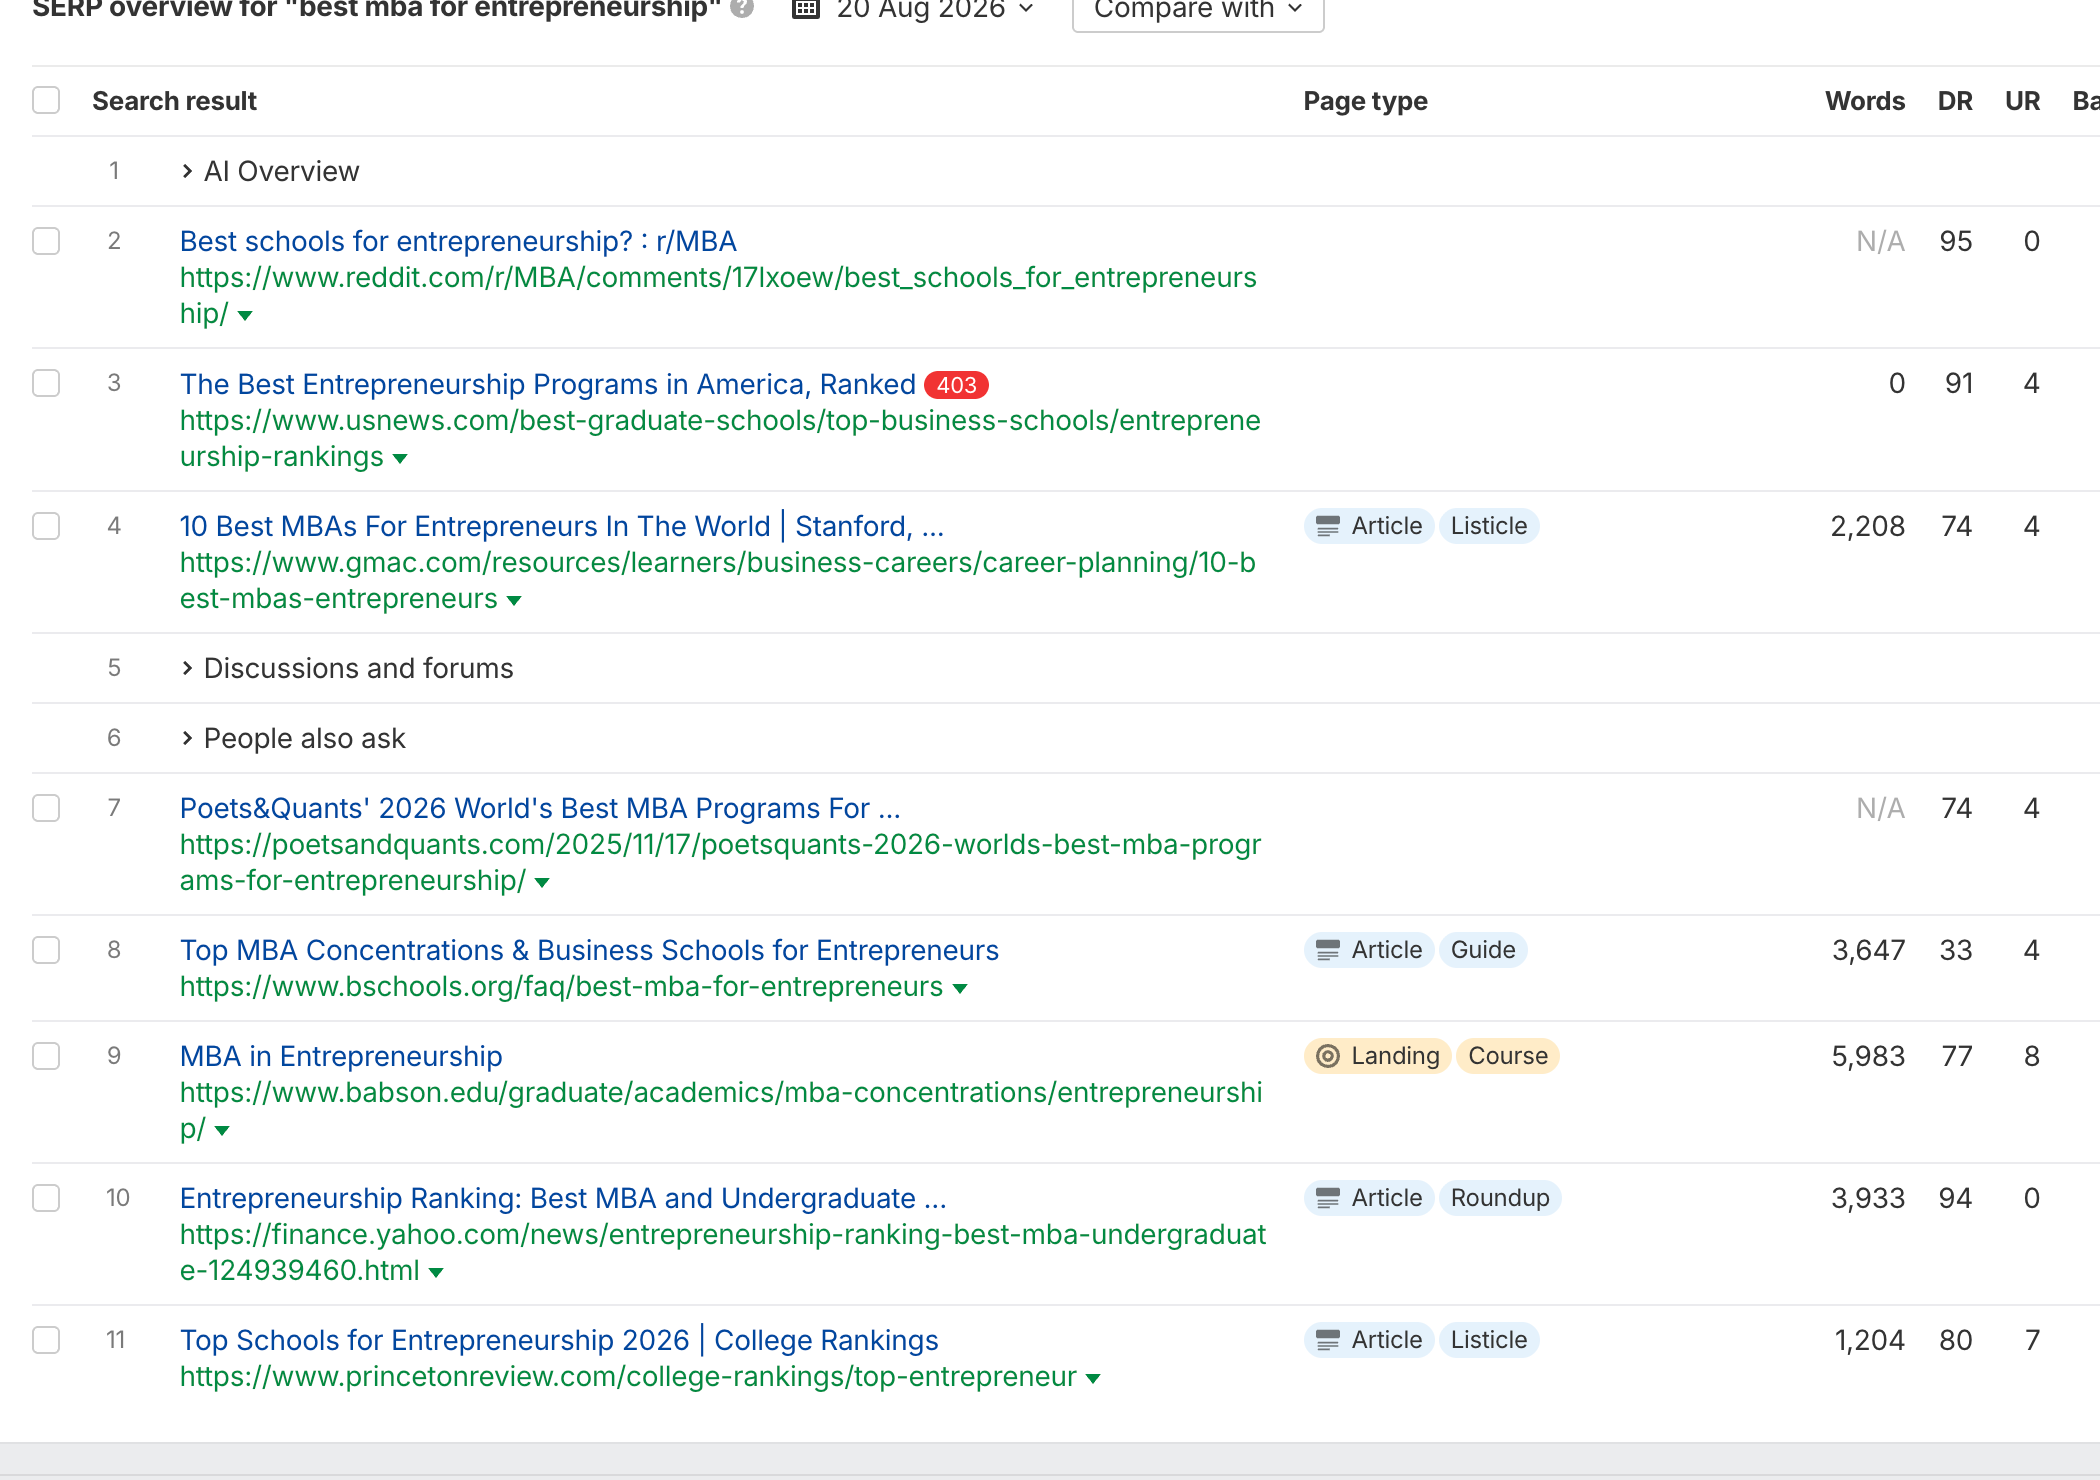
Task: Select checkbox for gmac 10 Best MBAs result
Action: pyautogui.click(x=46, y=526)
